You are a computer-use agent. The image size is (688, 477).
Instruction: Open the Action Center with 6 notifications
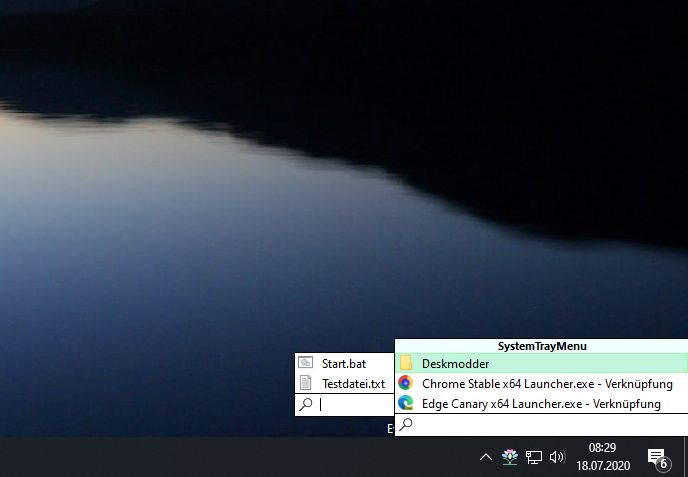tap(657, 457)
